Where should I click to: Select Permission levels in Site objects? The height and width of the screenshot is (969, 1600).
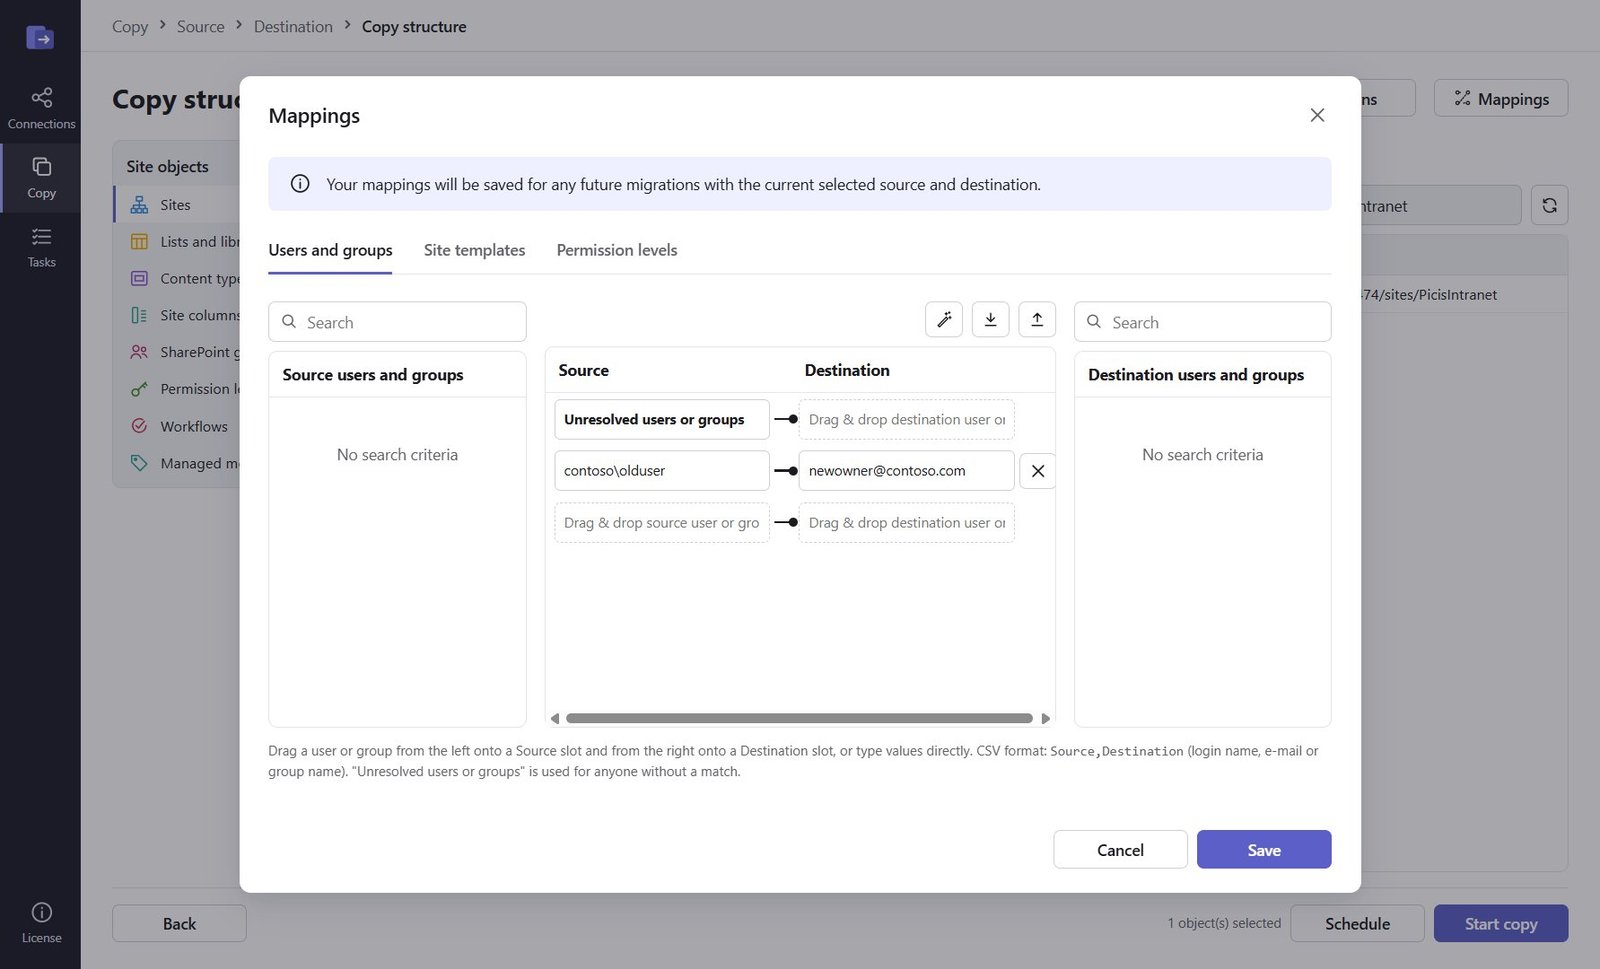coord(177,389)
